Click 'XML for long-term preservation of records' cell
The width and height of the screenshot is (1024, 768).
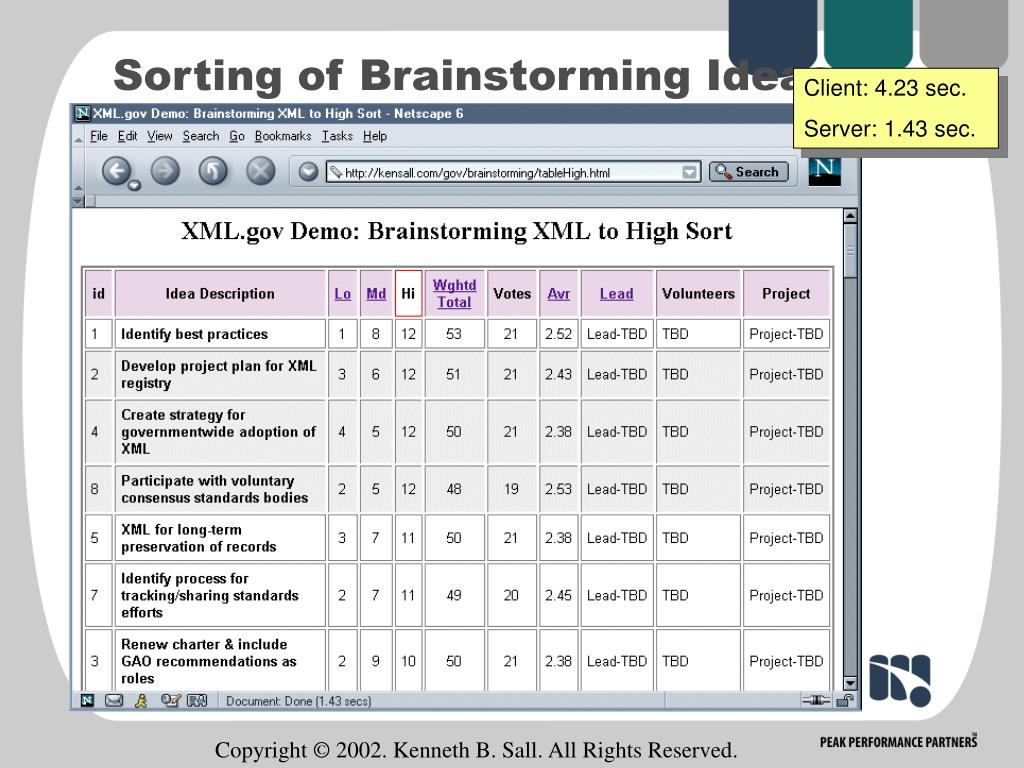click(x=220, y=538)
